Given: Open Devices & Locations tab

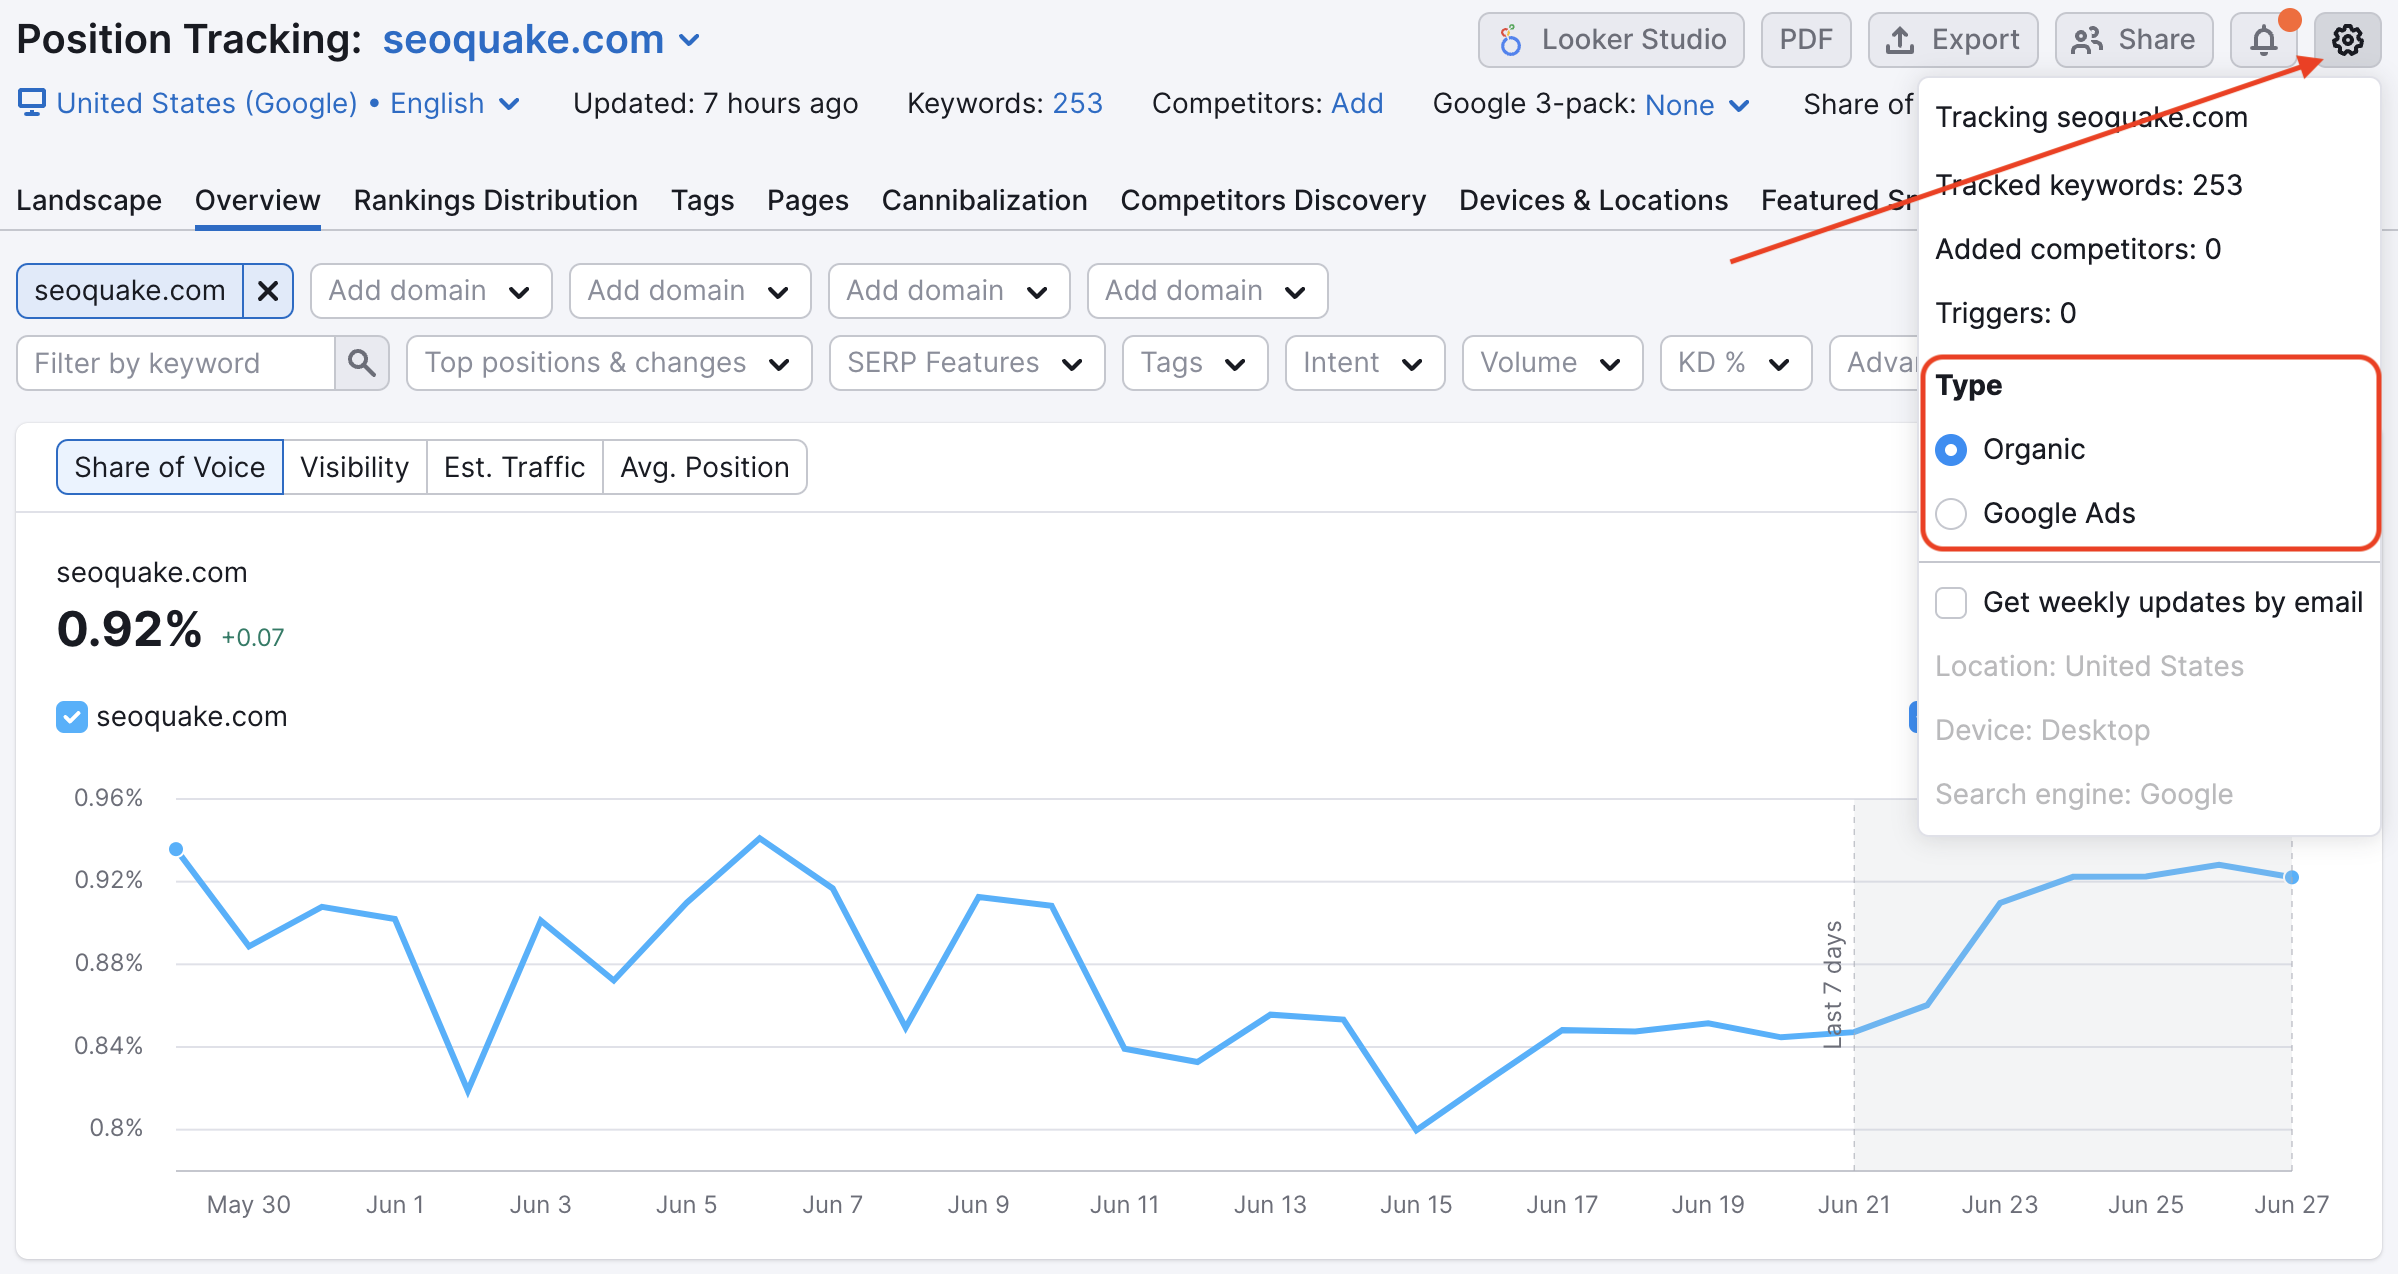Looking at the screenshot, I should [x=1593, y=200].
